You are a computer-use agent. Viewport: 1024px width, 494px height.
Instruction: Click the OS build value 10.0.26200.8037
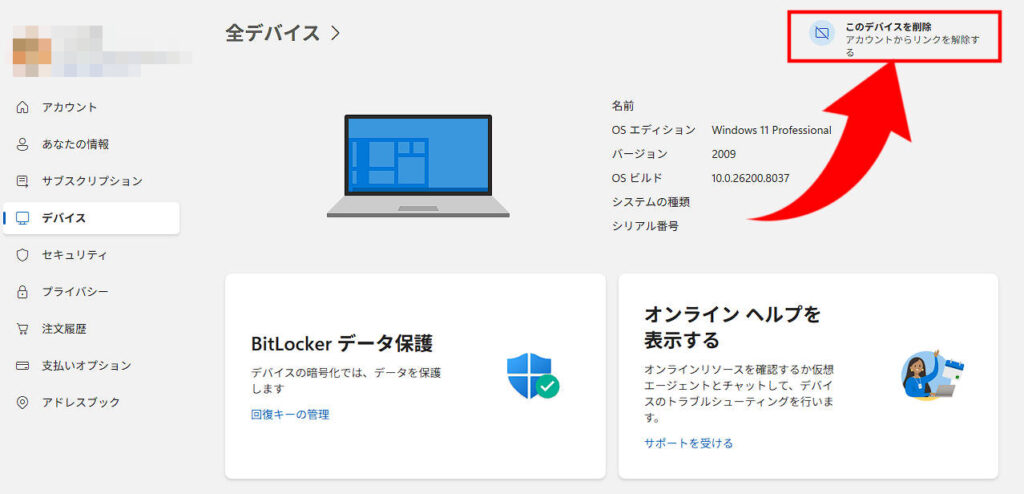[750, 178]
